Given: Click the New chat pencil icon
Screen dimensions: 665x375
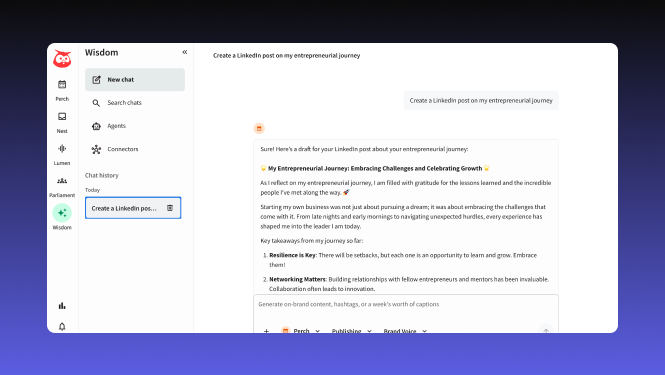Looking at the screenshot, I should pyautogui.click(x=97, y=80).
